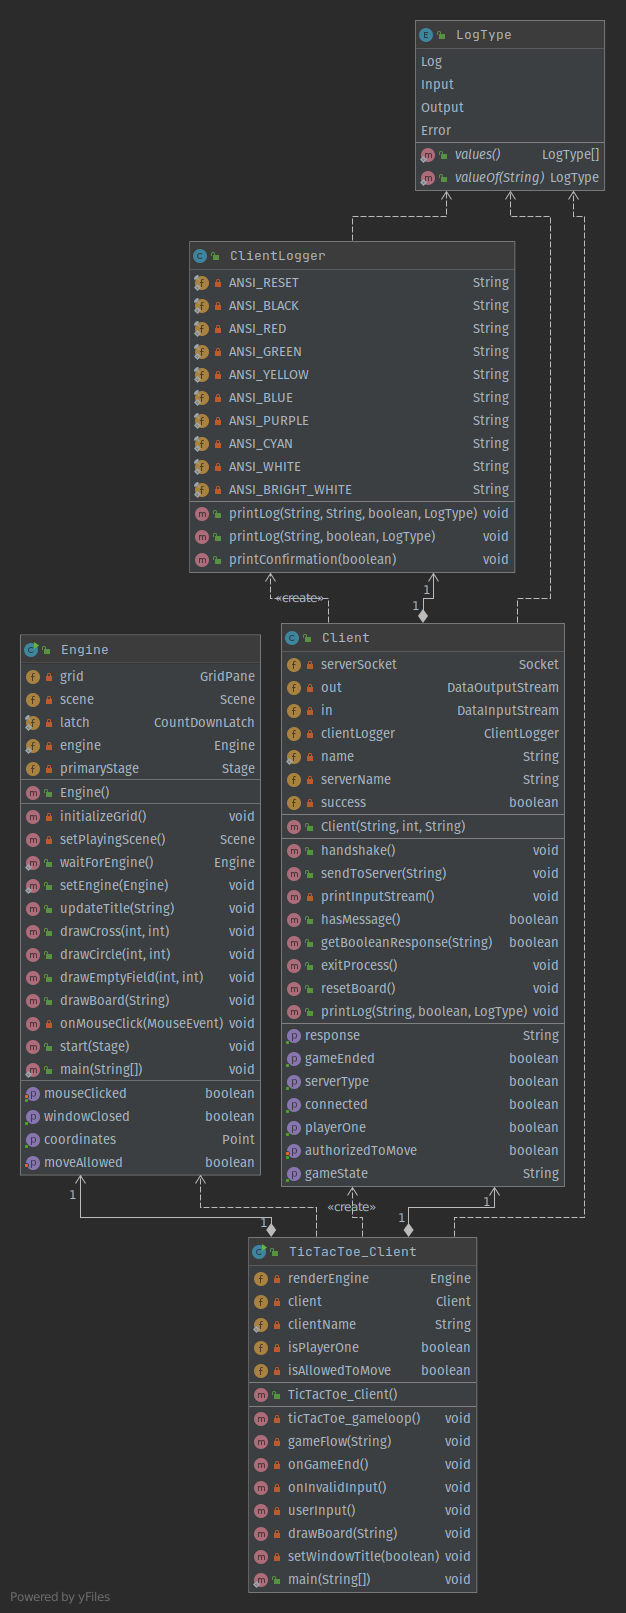Click the lock icon next to serverSocket
The height and width of the screenshot is (1613, 626).
(x=310, y=665)
